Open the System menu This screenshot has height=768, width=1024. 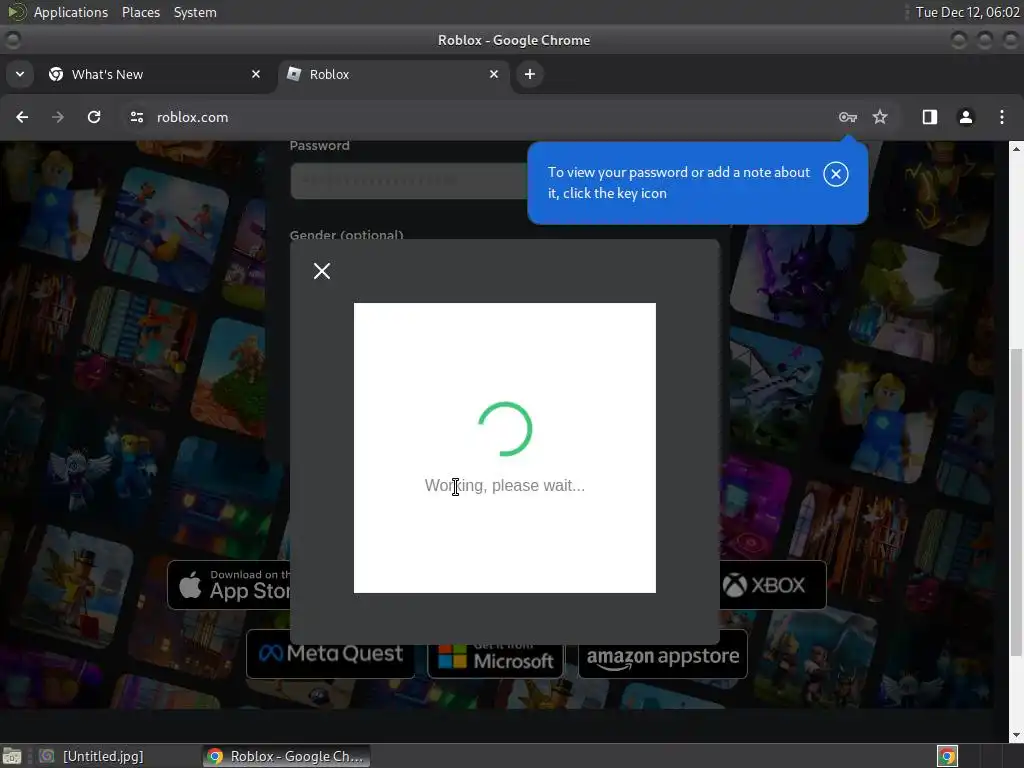195,12
